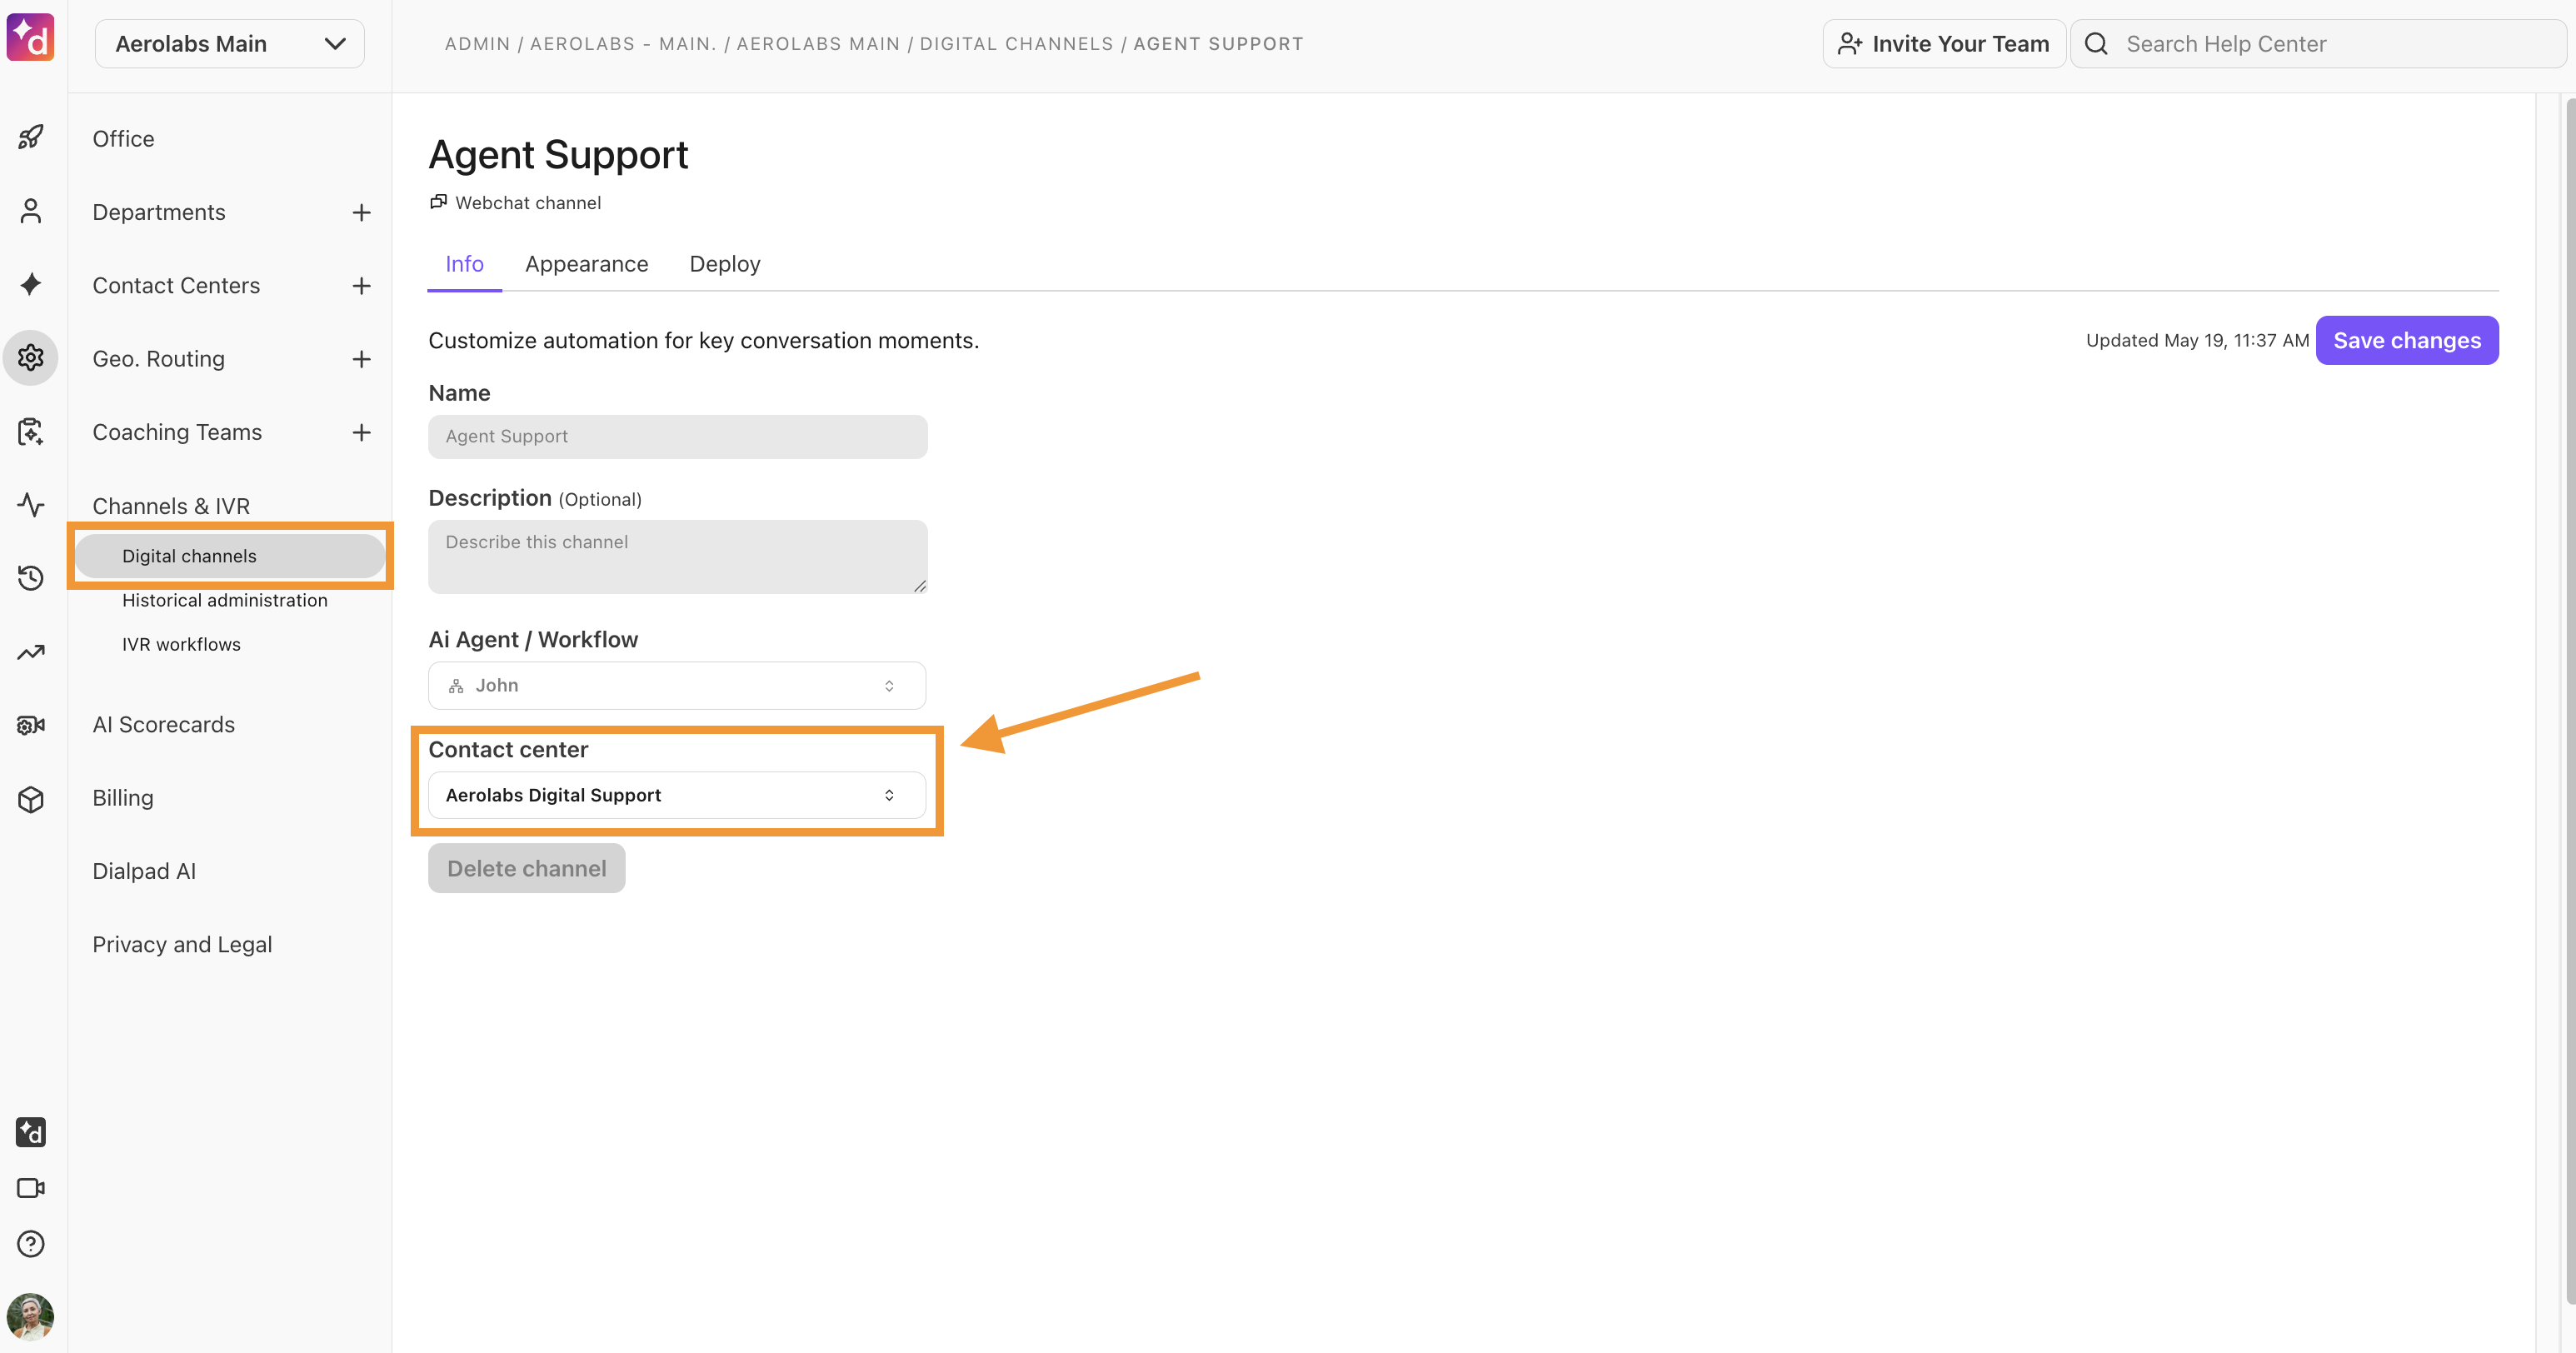This screenshot has height=1353, width=2576.
Task: Click the Save changes button
Action: click(2407, 341)
